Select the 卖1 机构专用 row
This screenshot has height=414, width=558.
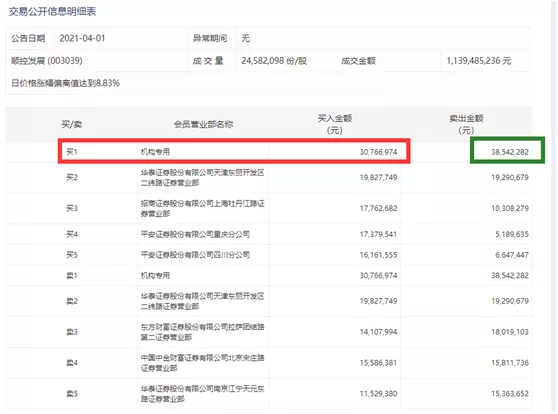tap(269, 276)
